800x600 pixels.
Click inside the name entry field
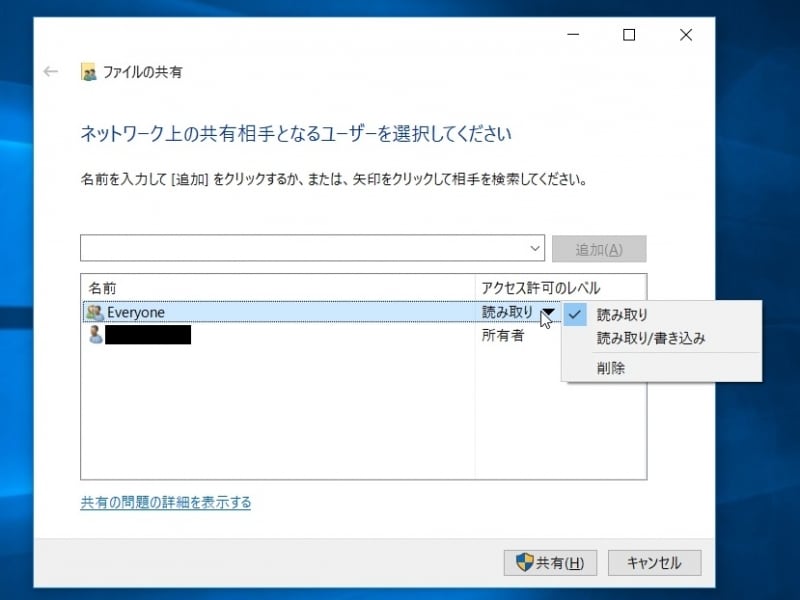pyautogui.click(x=300, y=247)
